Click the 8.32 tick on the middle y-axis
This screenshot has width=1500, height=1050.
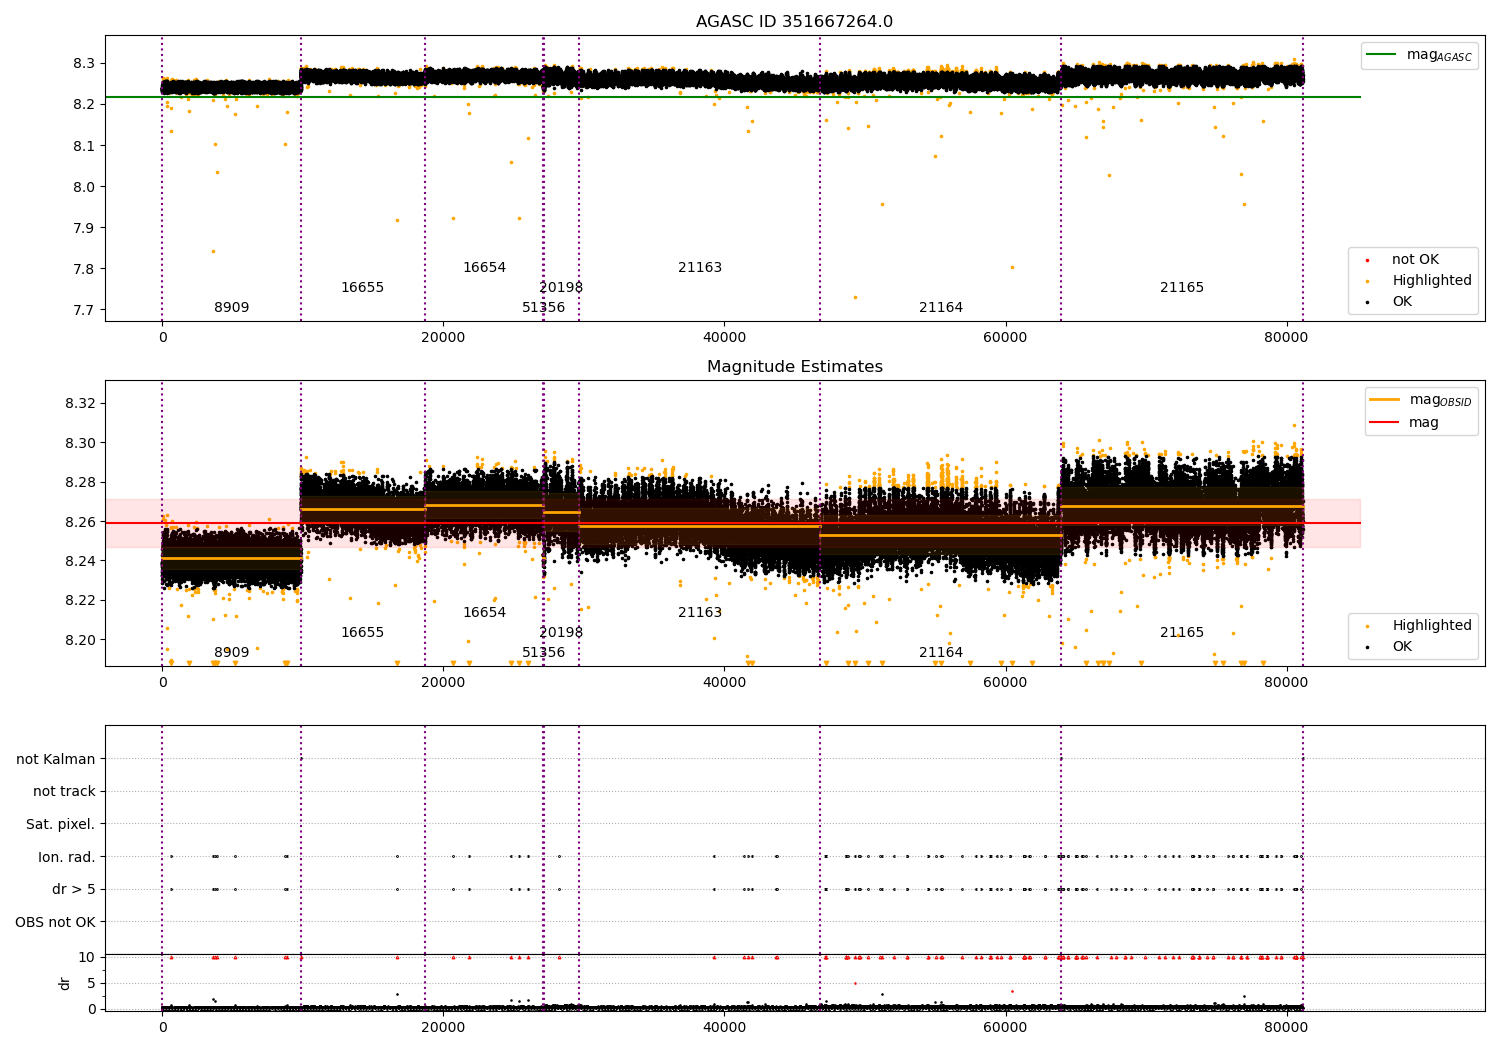[80, 404]
